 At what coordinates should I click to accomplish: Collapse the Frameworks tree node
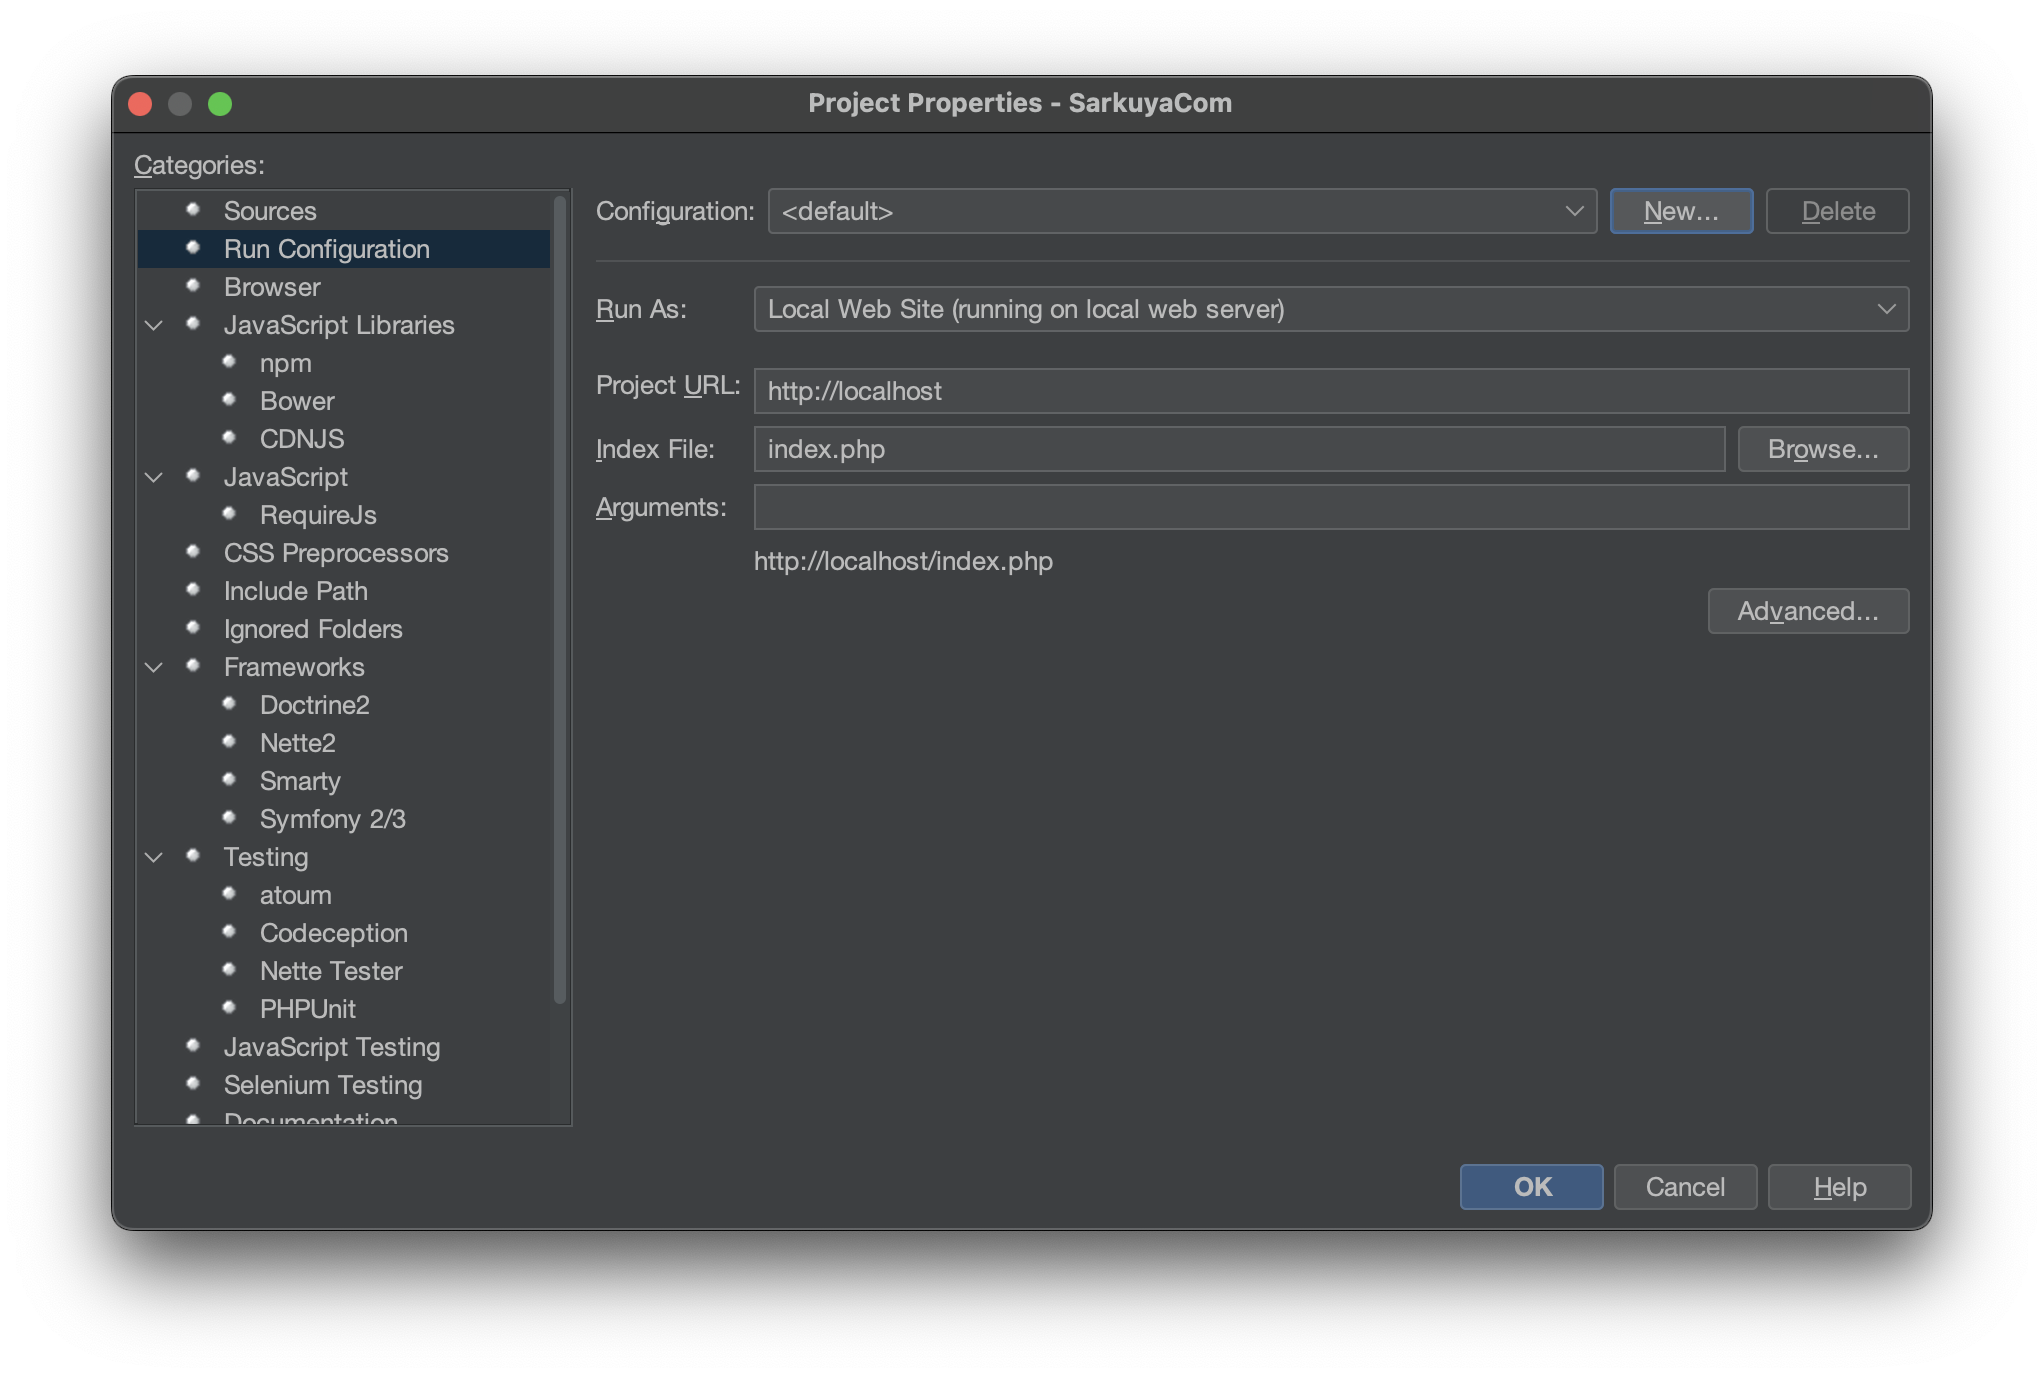[x=154, y=667]
